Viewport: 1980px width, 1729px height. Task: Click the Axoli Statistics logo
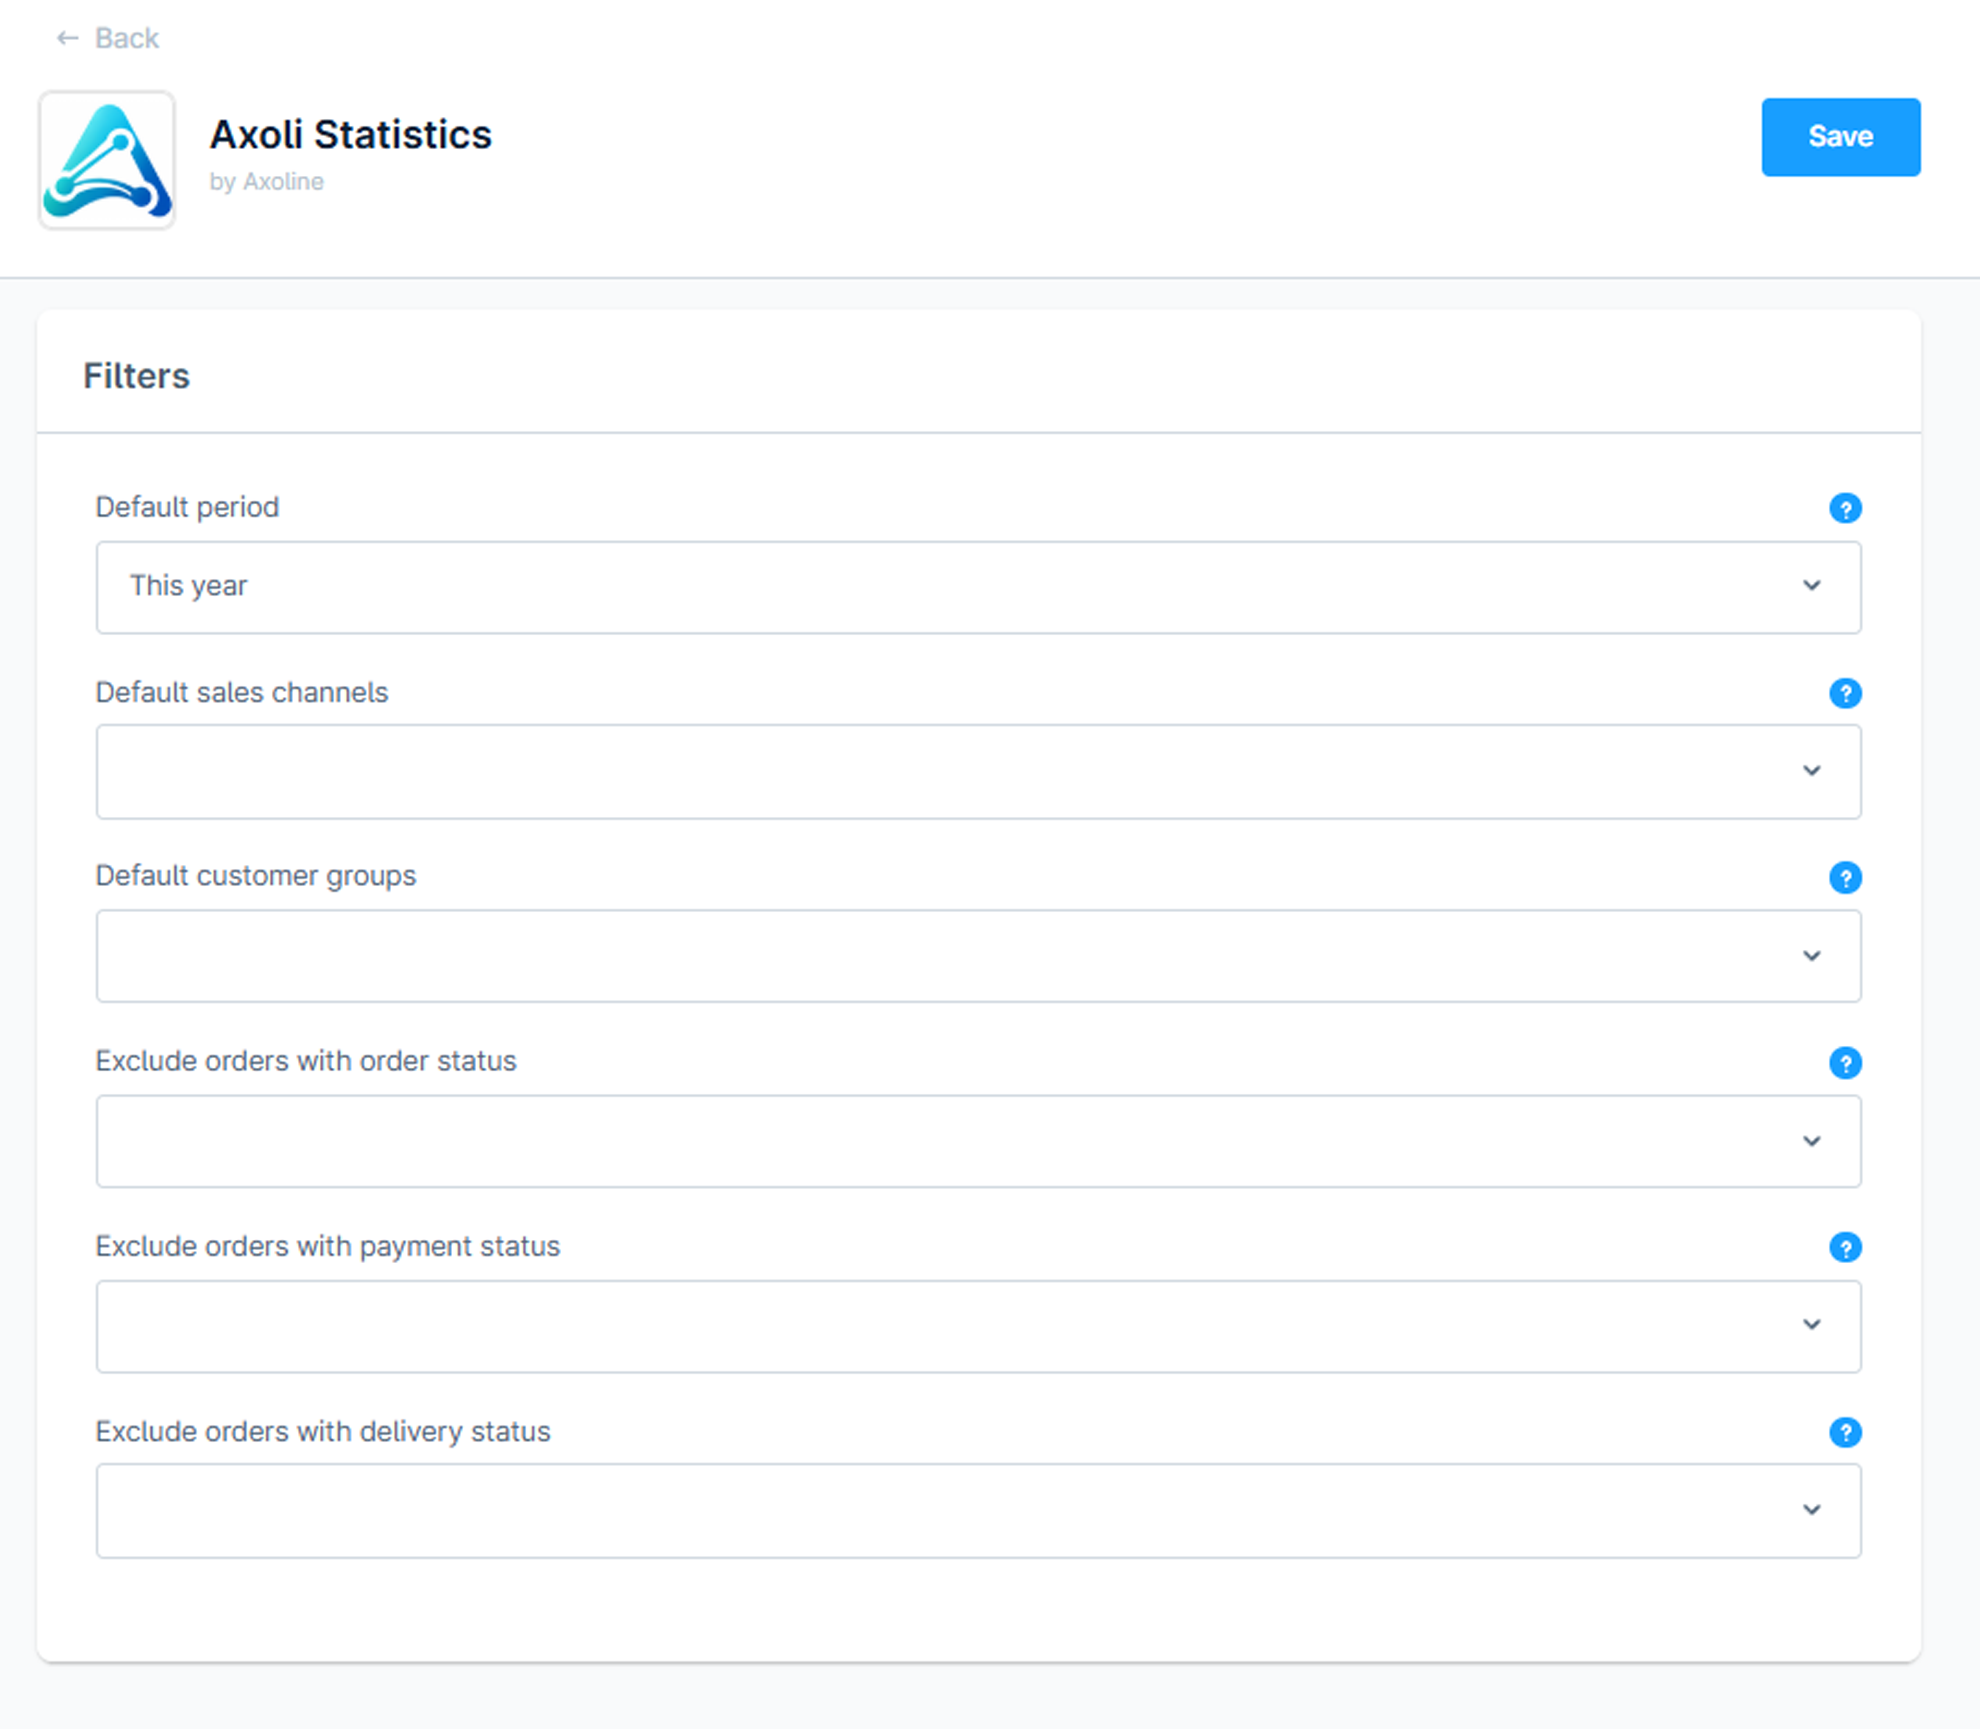coord(107,160)
